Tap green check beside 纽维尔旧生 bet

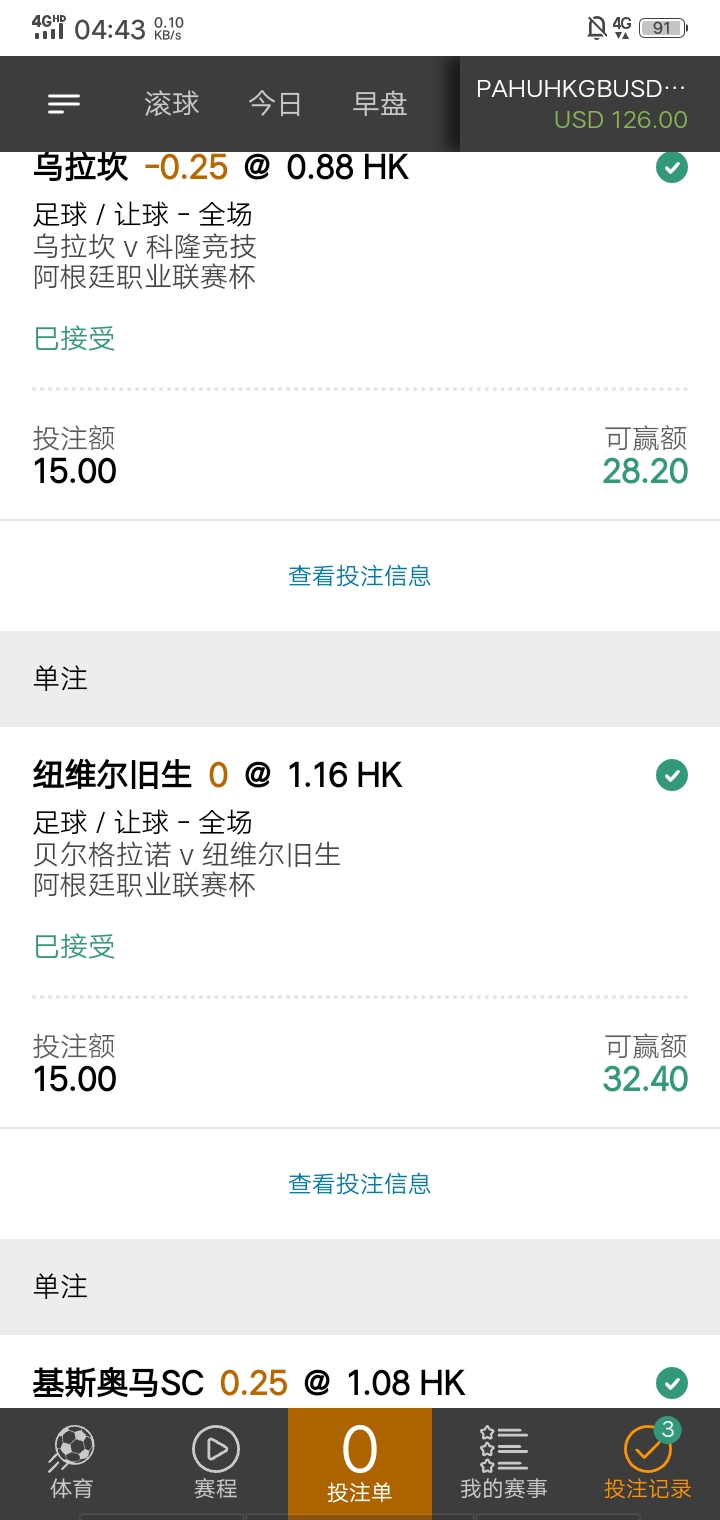[672, 775]
